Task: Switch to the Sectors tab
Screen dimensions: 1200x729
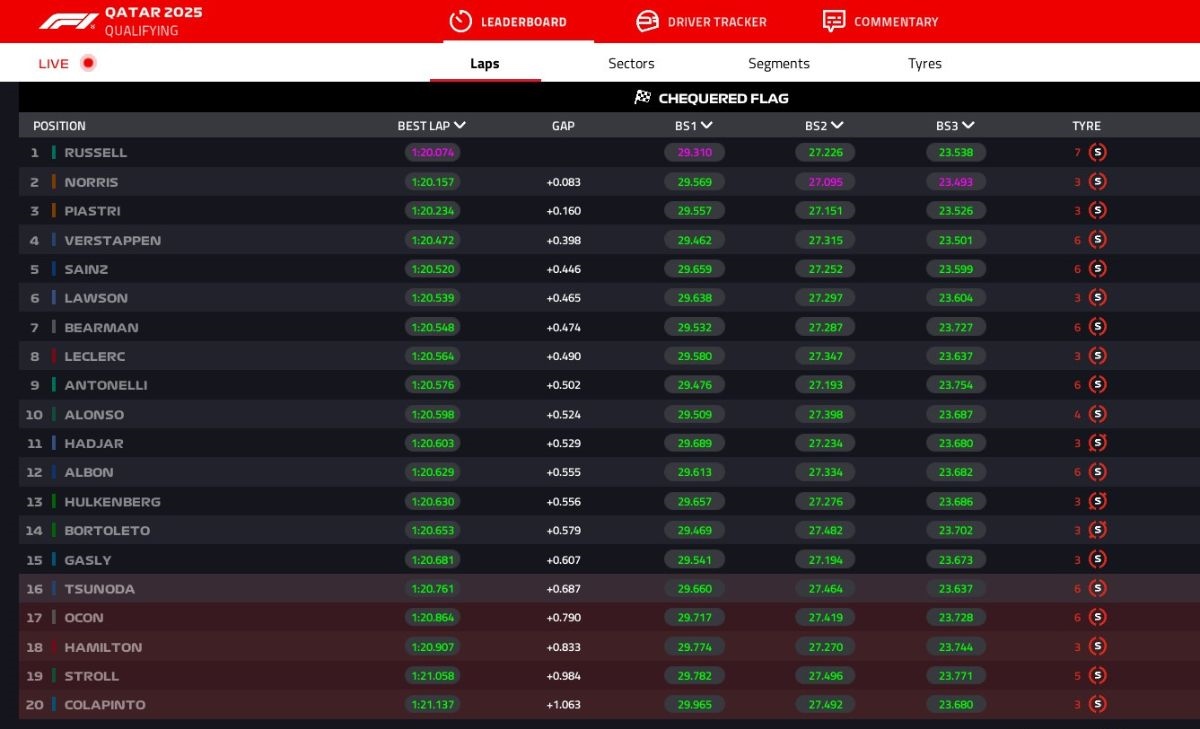Action: coord(631,63)
